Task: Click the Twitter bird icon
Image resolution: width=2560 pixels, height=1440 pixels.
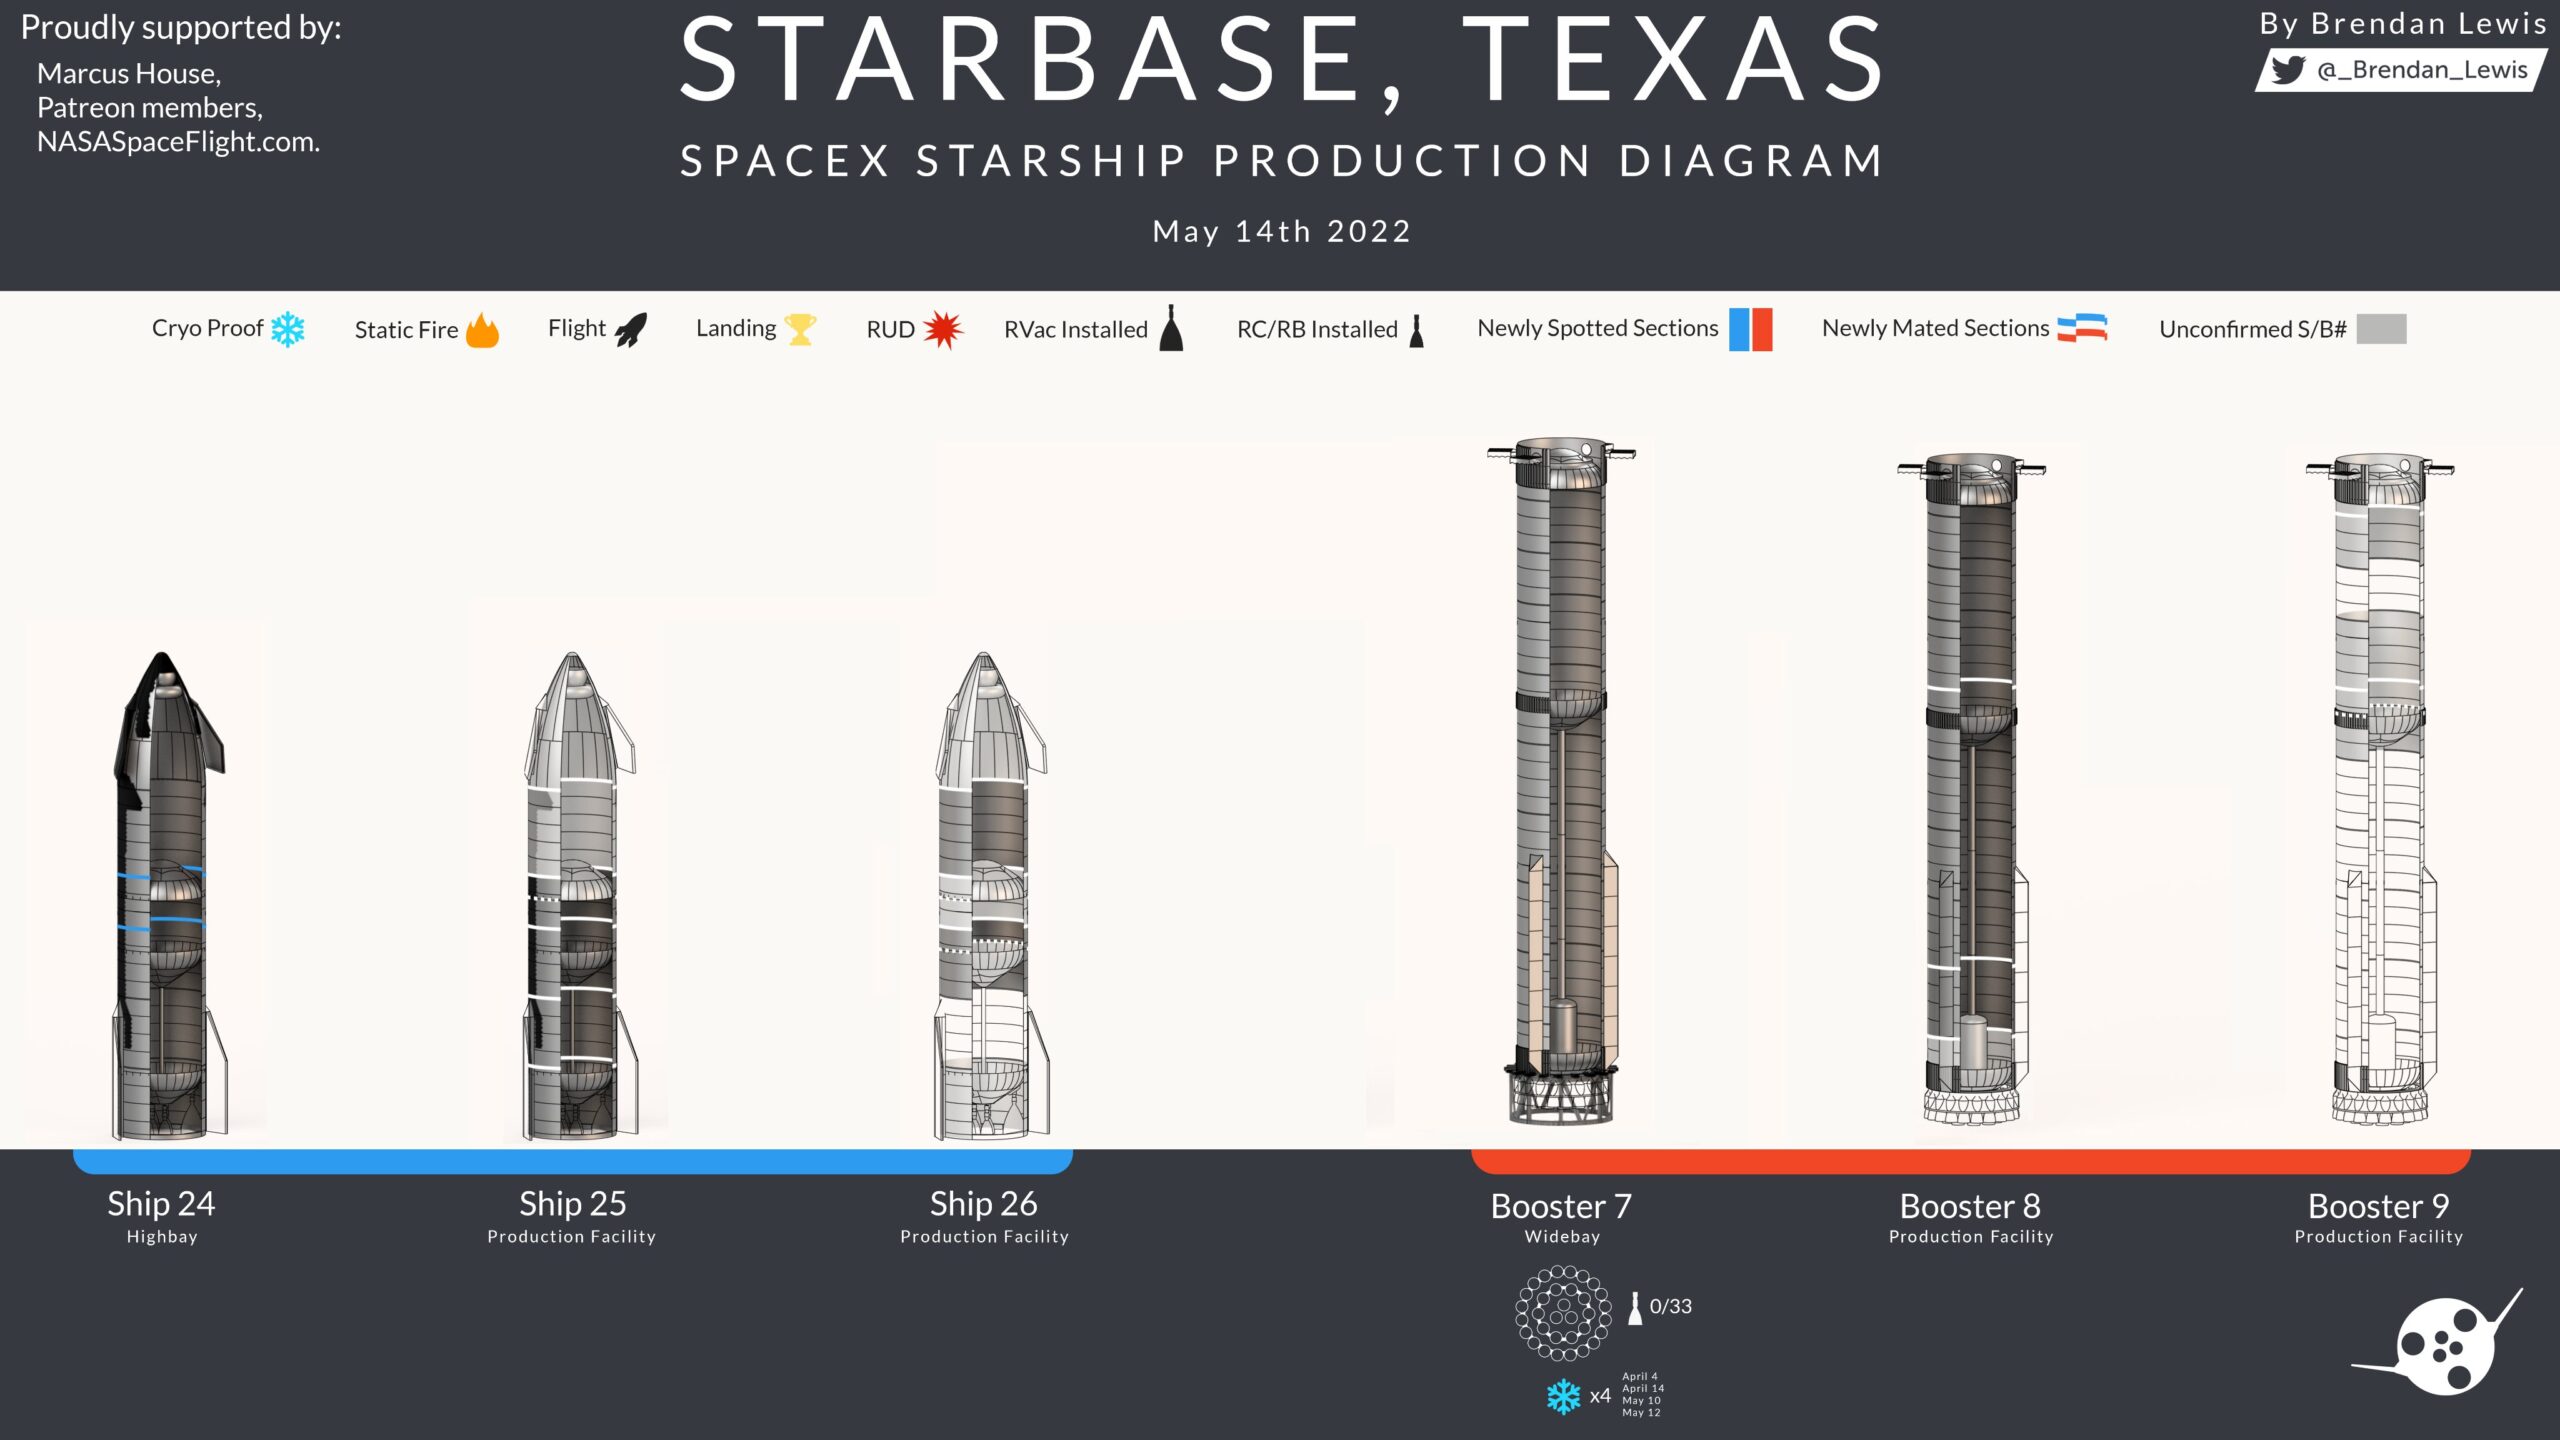Action: click(2287, 70)
